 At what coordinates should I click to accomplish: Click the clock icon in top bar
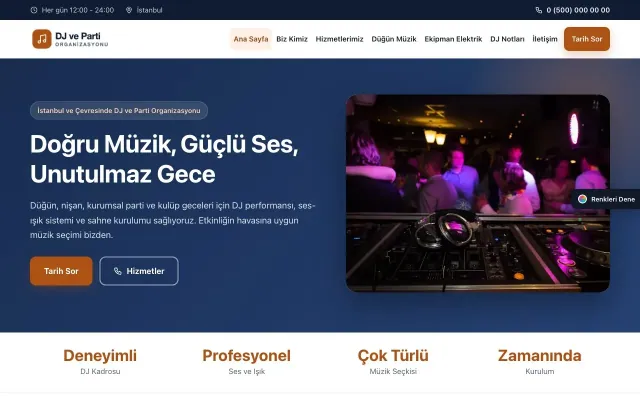(x=34, y=10)
